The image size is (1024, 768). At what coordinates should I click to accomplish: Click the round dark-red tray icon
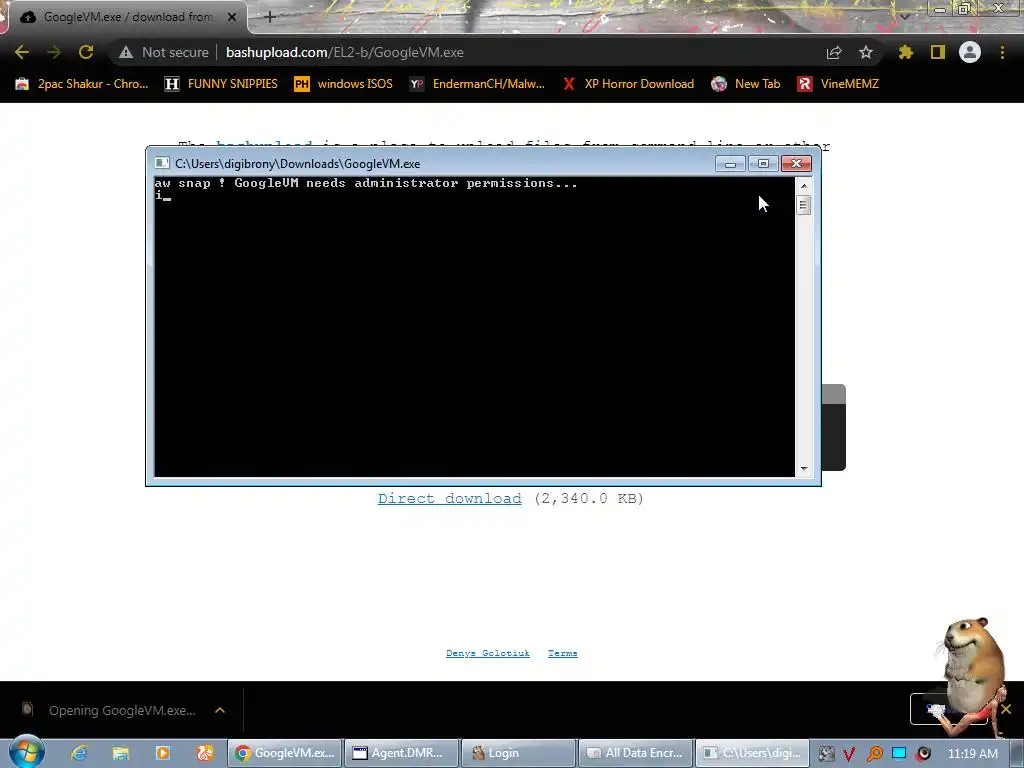pos(923,754)
